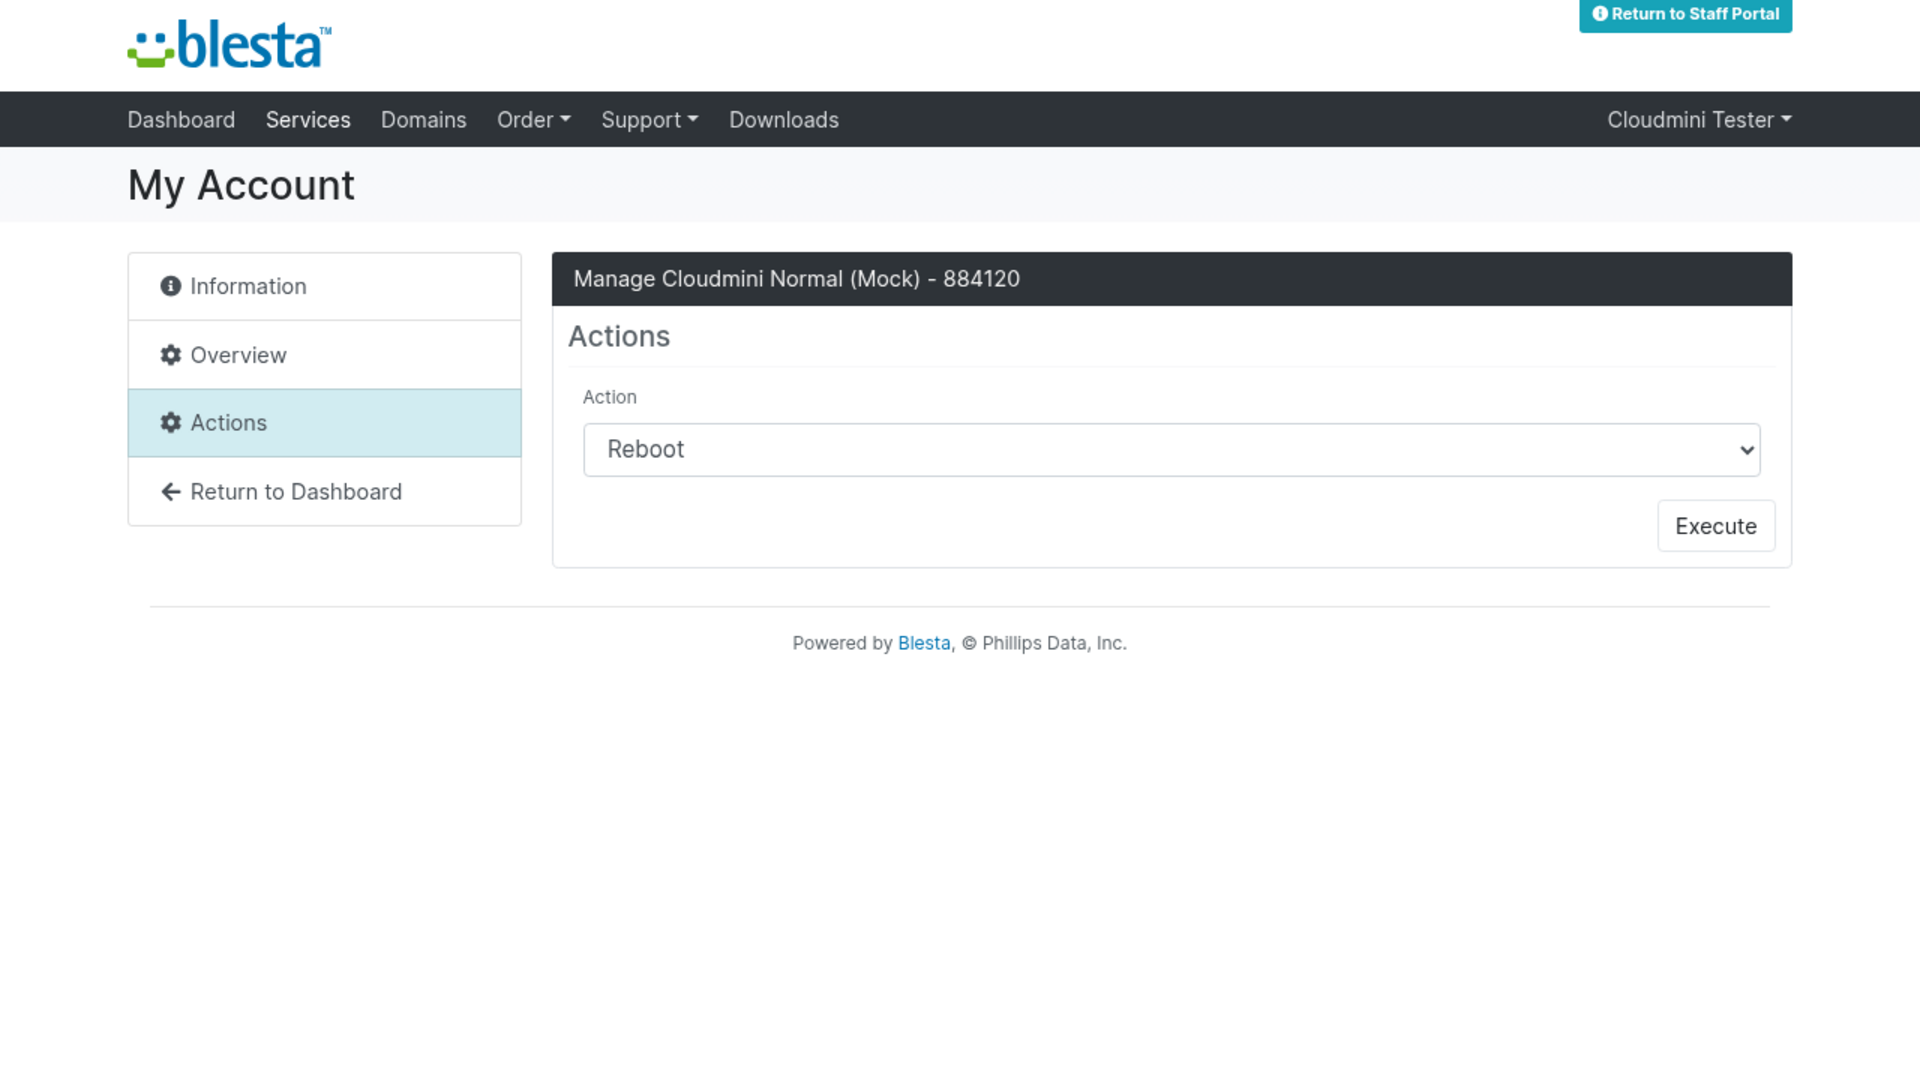The width and height of the screenshot is (1920, 1080).
Task: Open the Downloads nav item
Action: point(784,120)
